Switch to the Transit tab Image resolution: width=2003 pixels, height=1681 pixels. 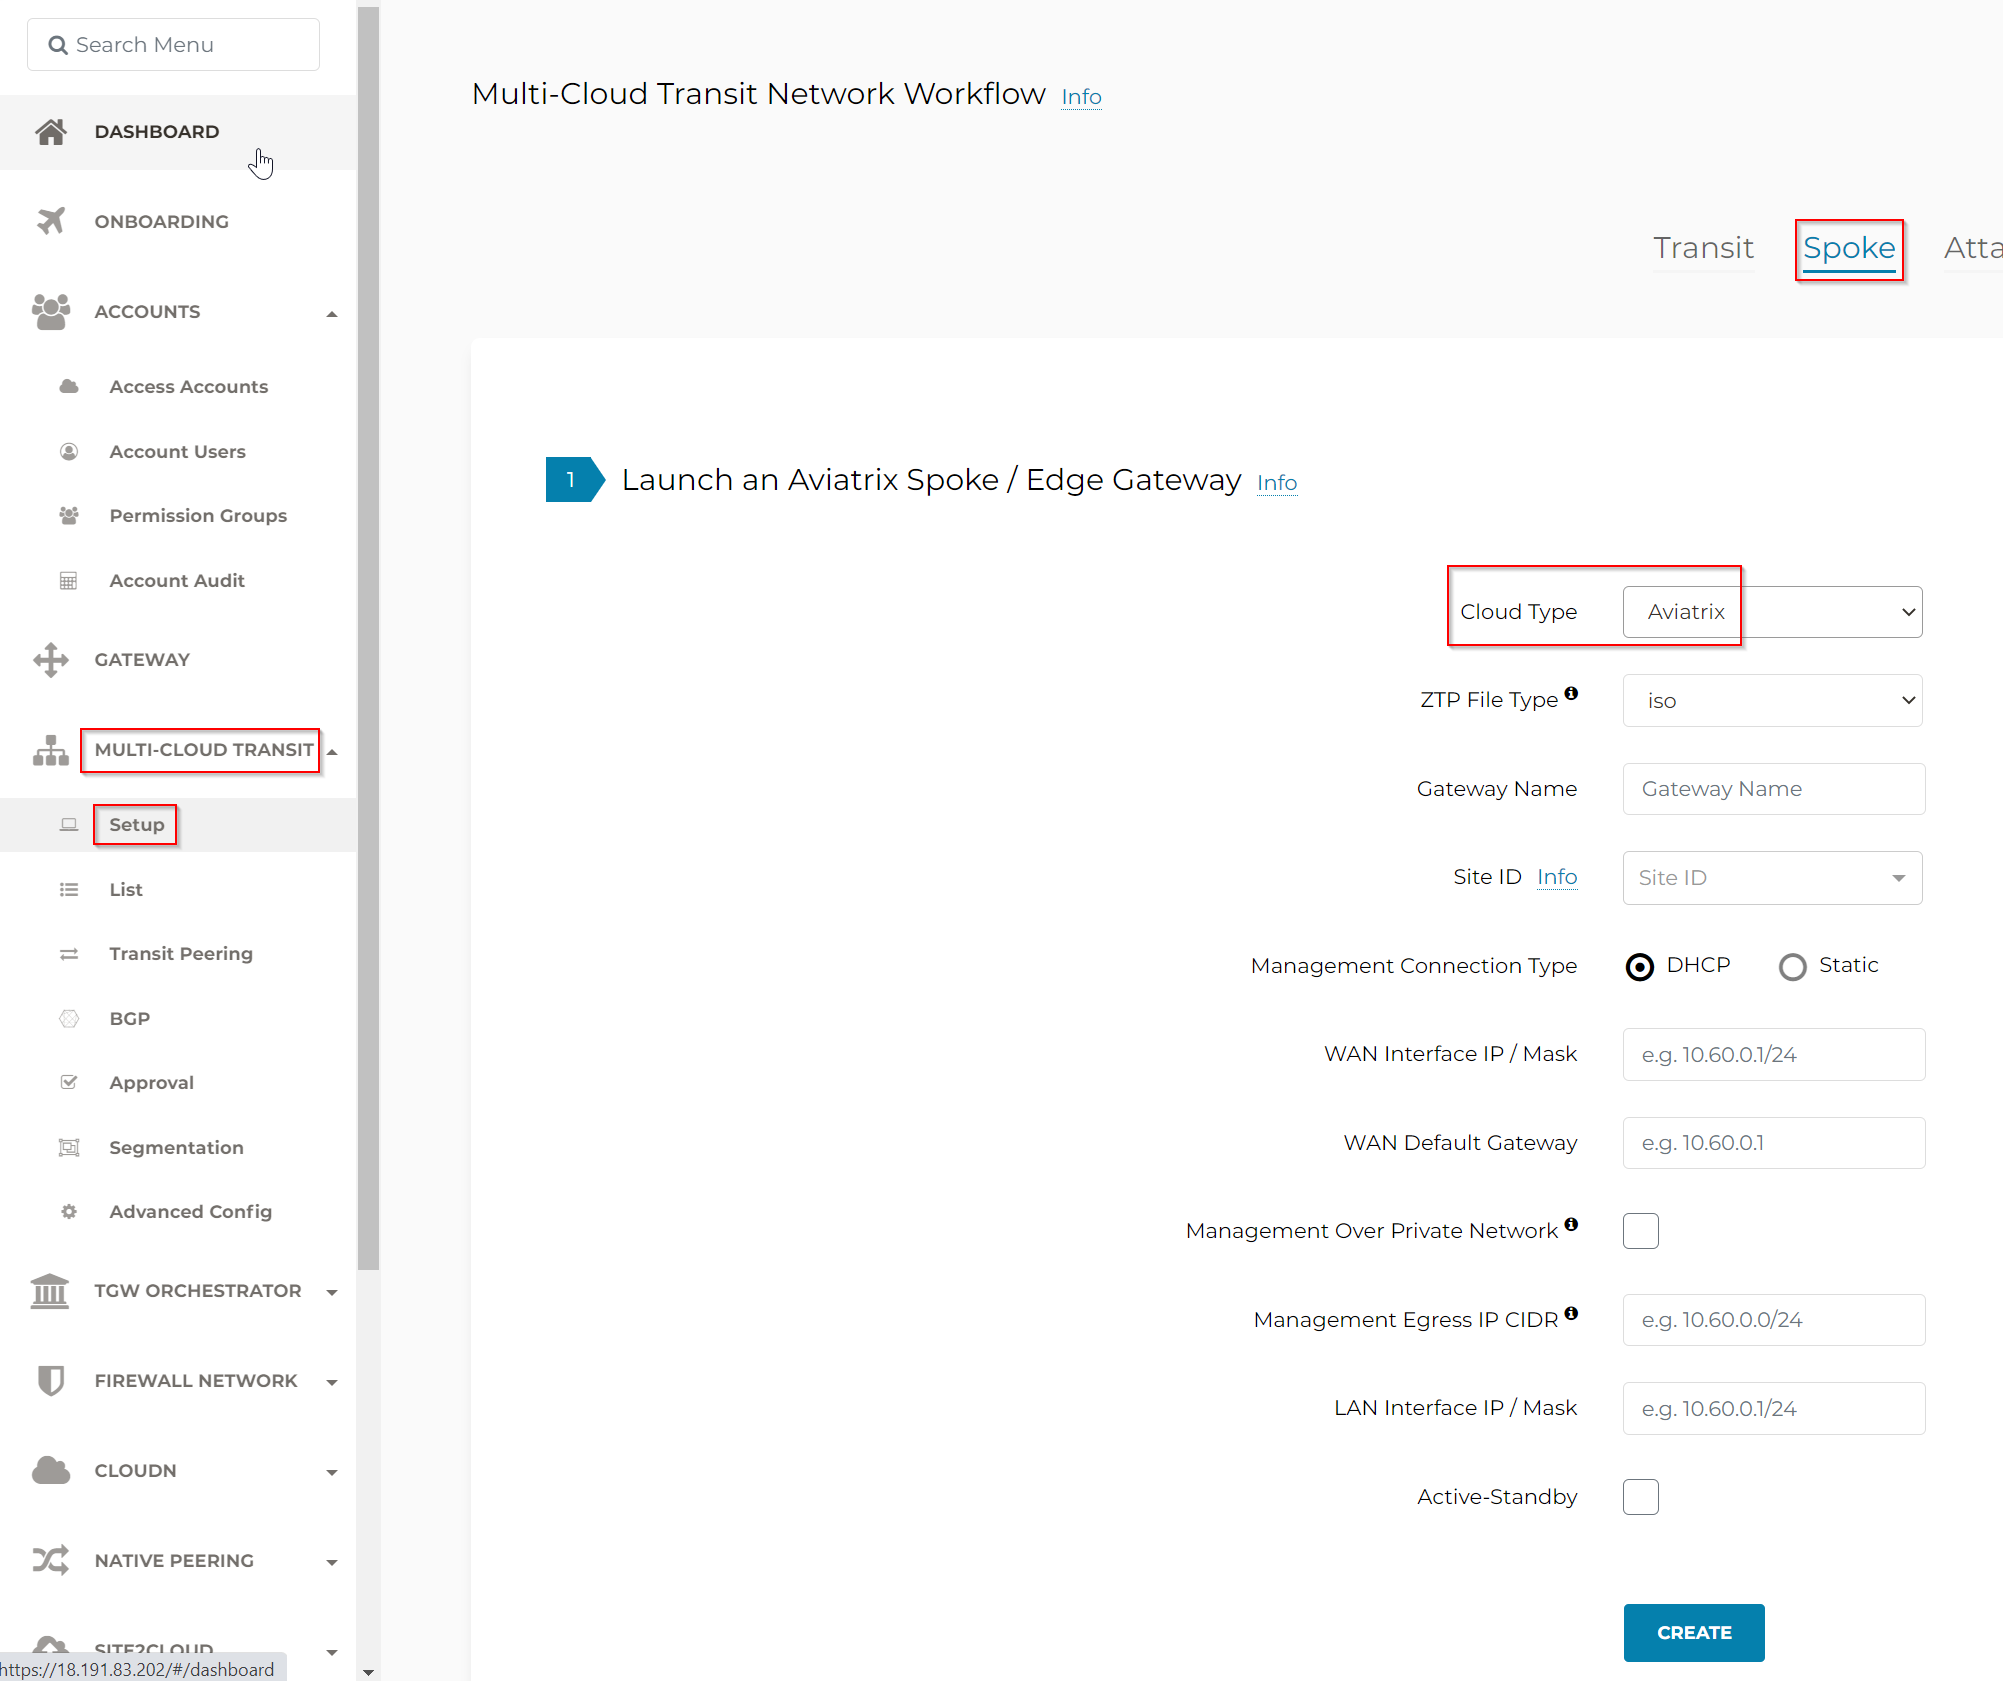click(x=1703, y=248)
